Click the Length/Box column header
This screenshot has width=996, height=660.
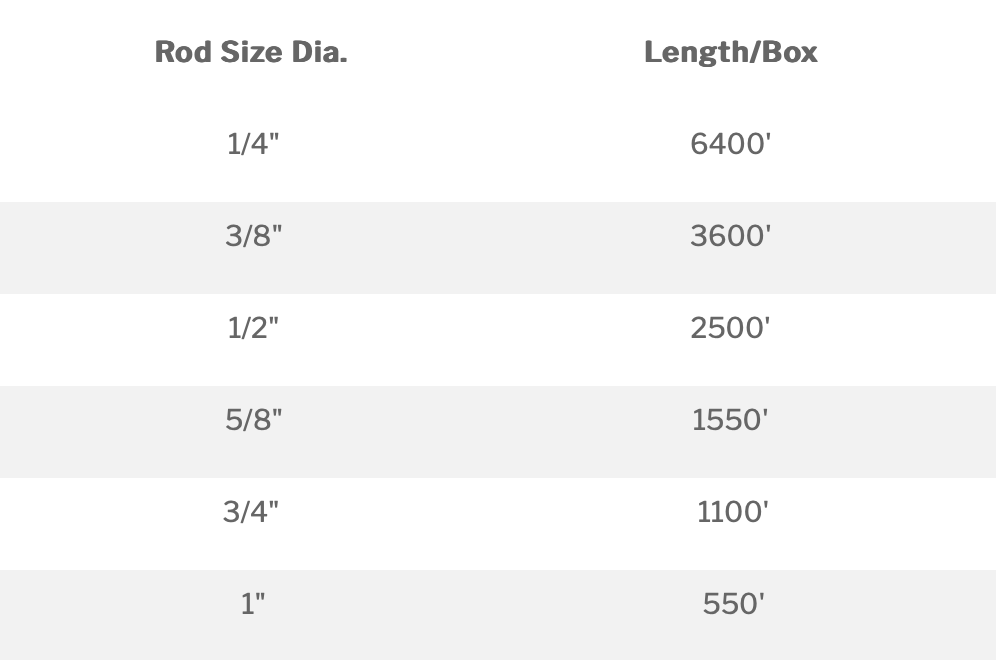coord(730,53)
